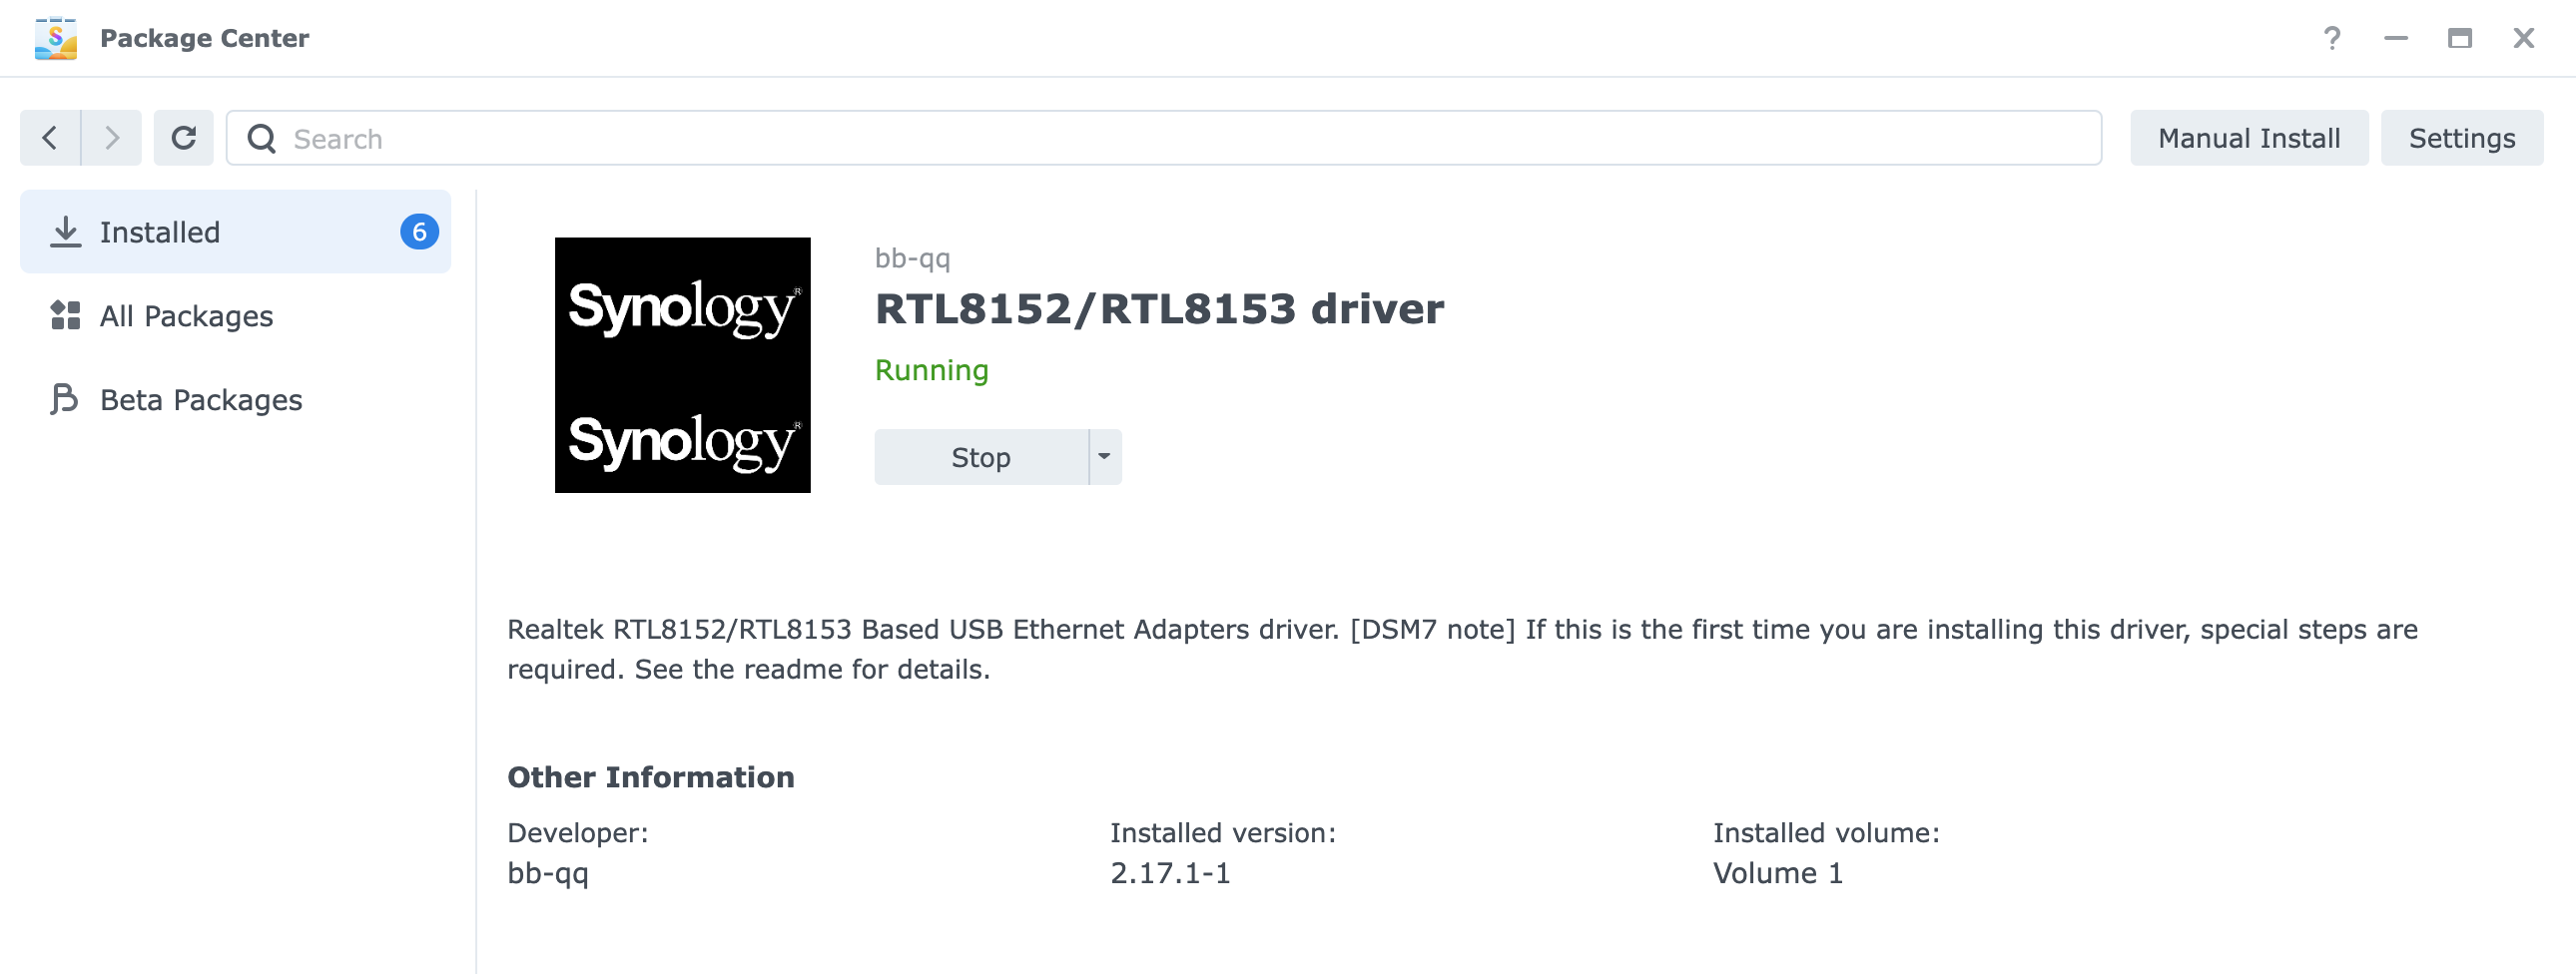Image resolution: width=2576 pixels, height=974 pixels.
Task: Open All Packages listing
Action: pyautogui.click(x=186, y=315)
